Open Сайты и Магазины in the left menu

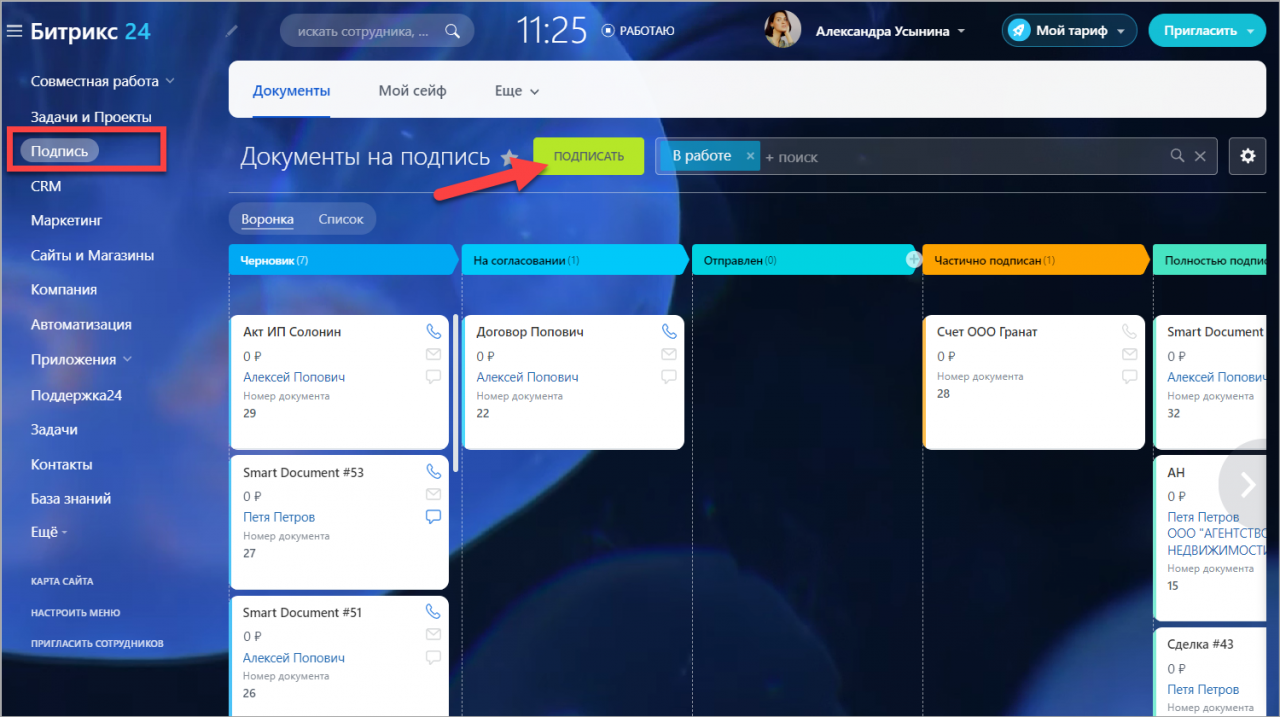coord(92,255)
